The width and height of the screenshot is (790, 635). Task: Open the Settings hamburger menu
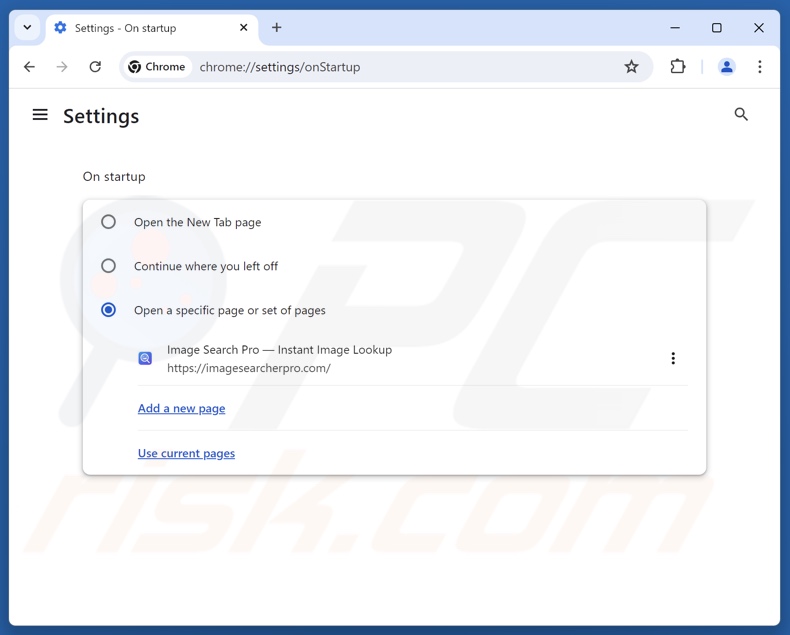[40, 115]
